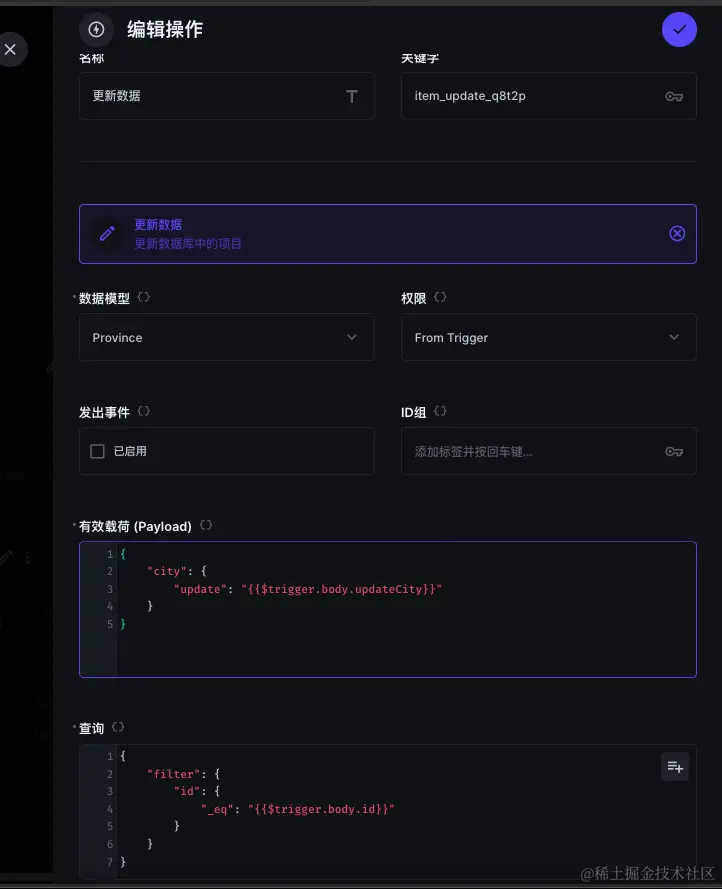This screenshot has width=722, height=889.
Task: Toggle raw value icon next to 发出事件
Action: [144, 411]
